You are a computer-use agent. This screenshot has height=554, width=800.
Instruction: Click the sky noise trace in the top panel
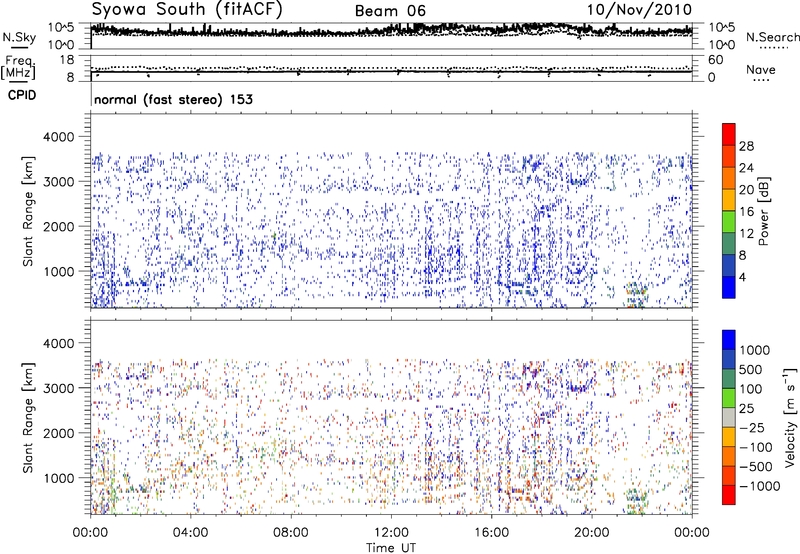[391, 30]
